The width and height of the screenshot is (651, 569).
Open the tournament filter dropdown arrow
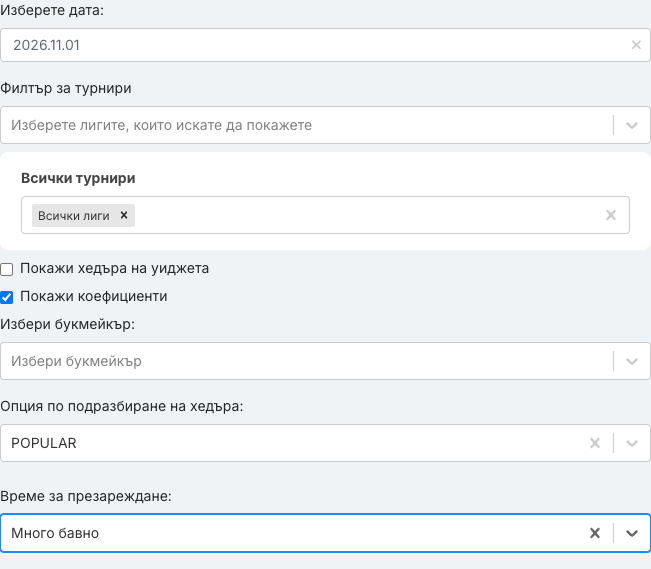tap(631, 125)
